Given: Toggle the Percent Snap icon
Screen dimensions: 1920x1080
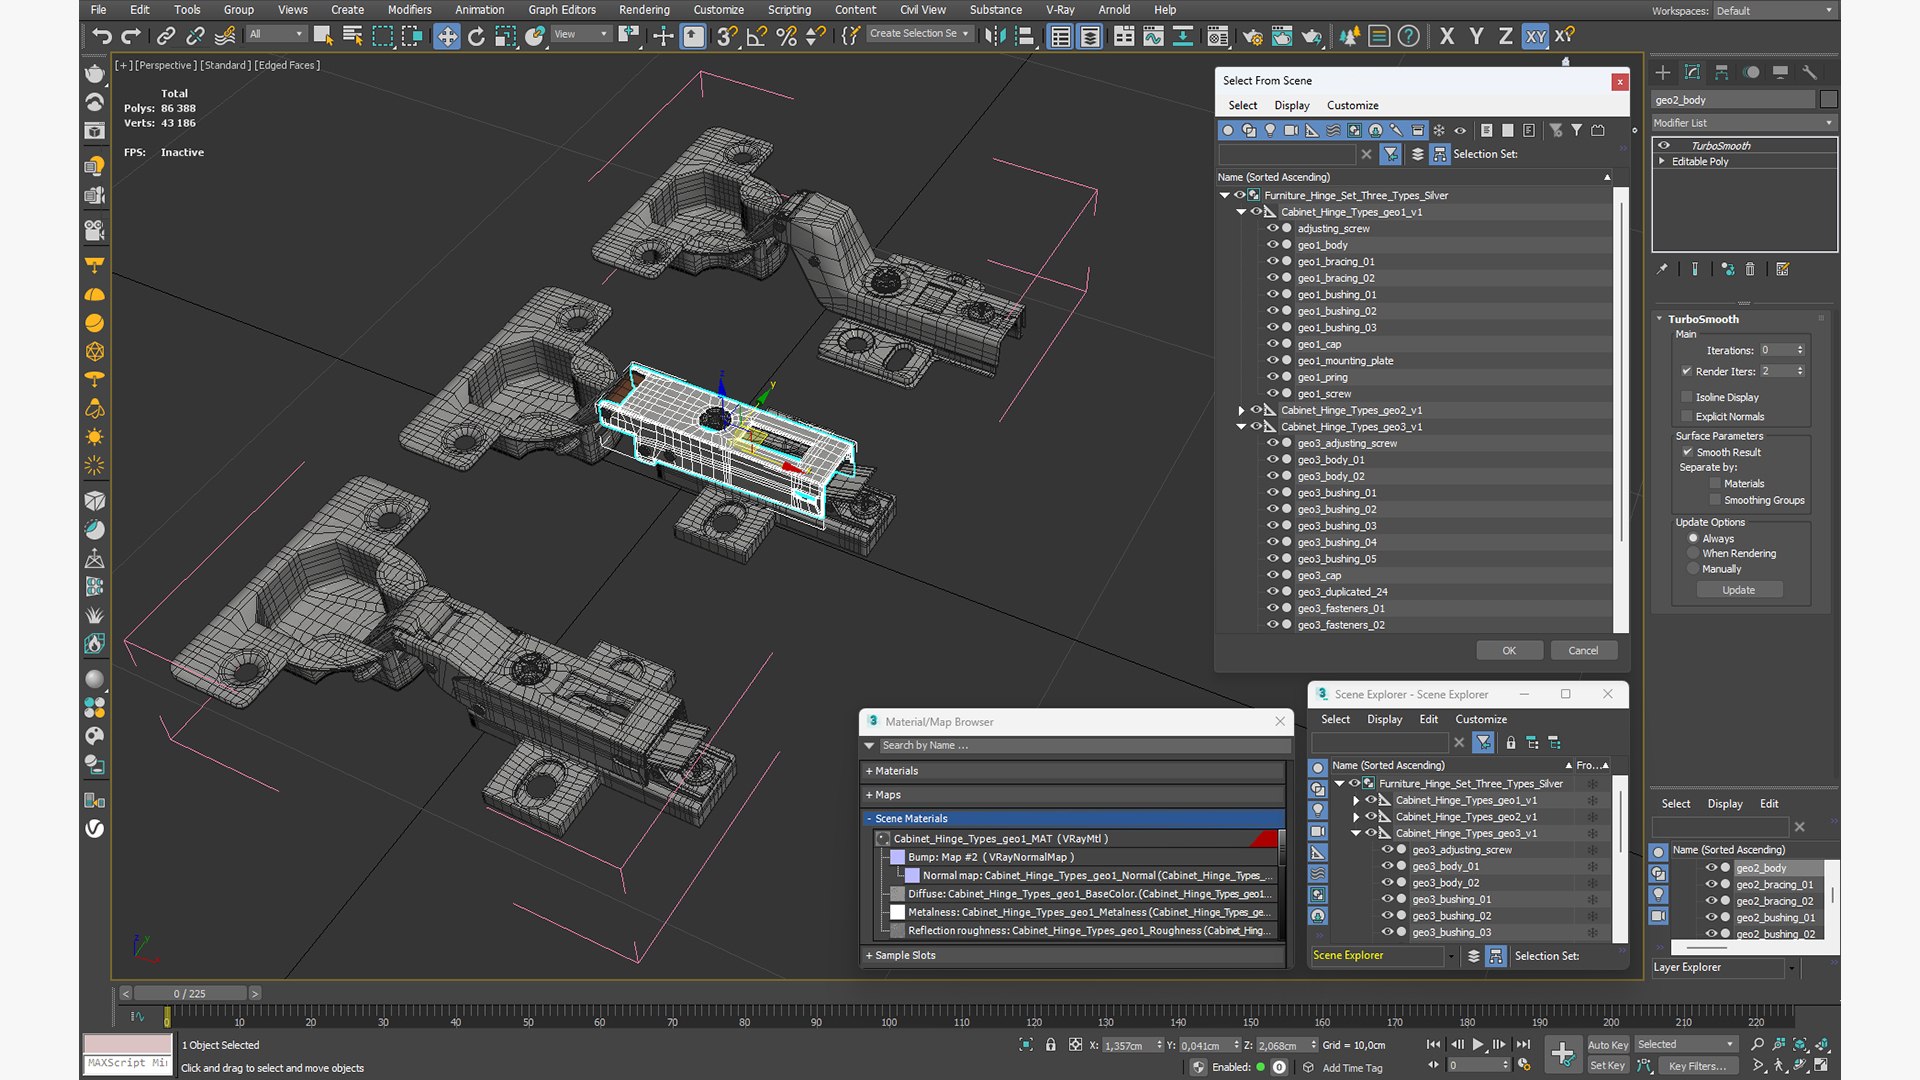Looking at the screenshot, I should [x=787, y=36].
